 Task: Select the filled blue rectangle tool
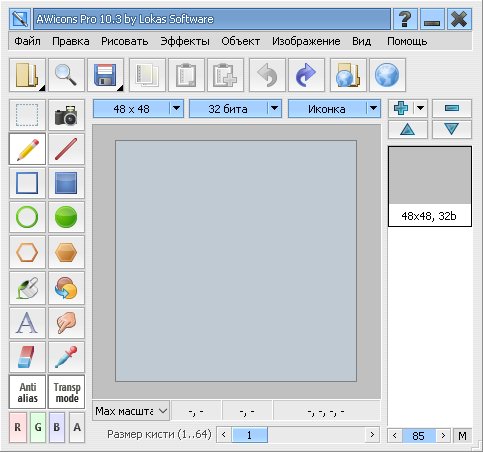click(66, 183)
